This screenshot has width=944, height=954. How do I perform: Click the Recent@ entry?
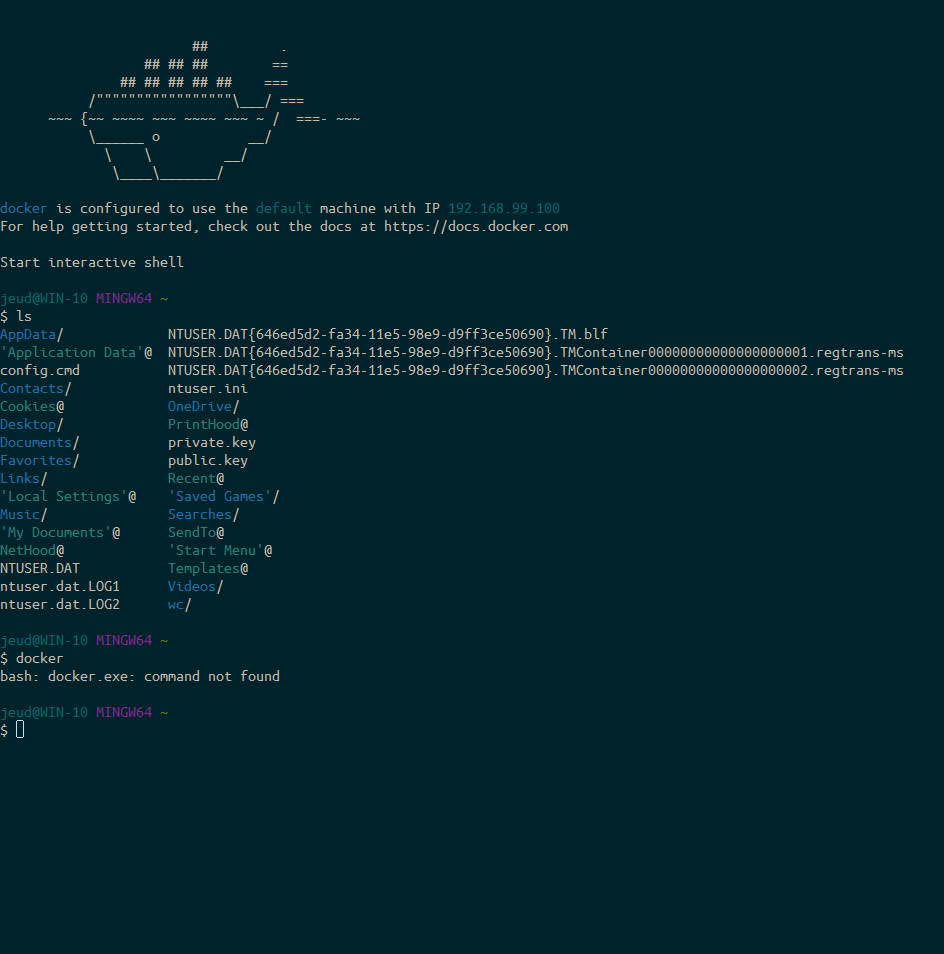196,479
